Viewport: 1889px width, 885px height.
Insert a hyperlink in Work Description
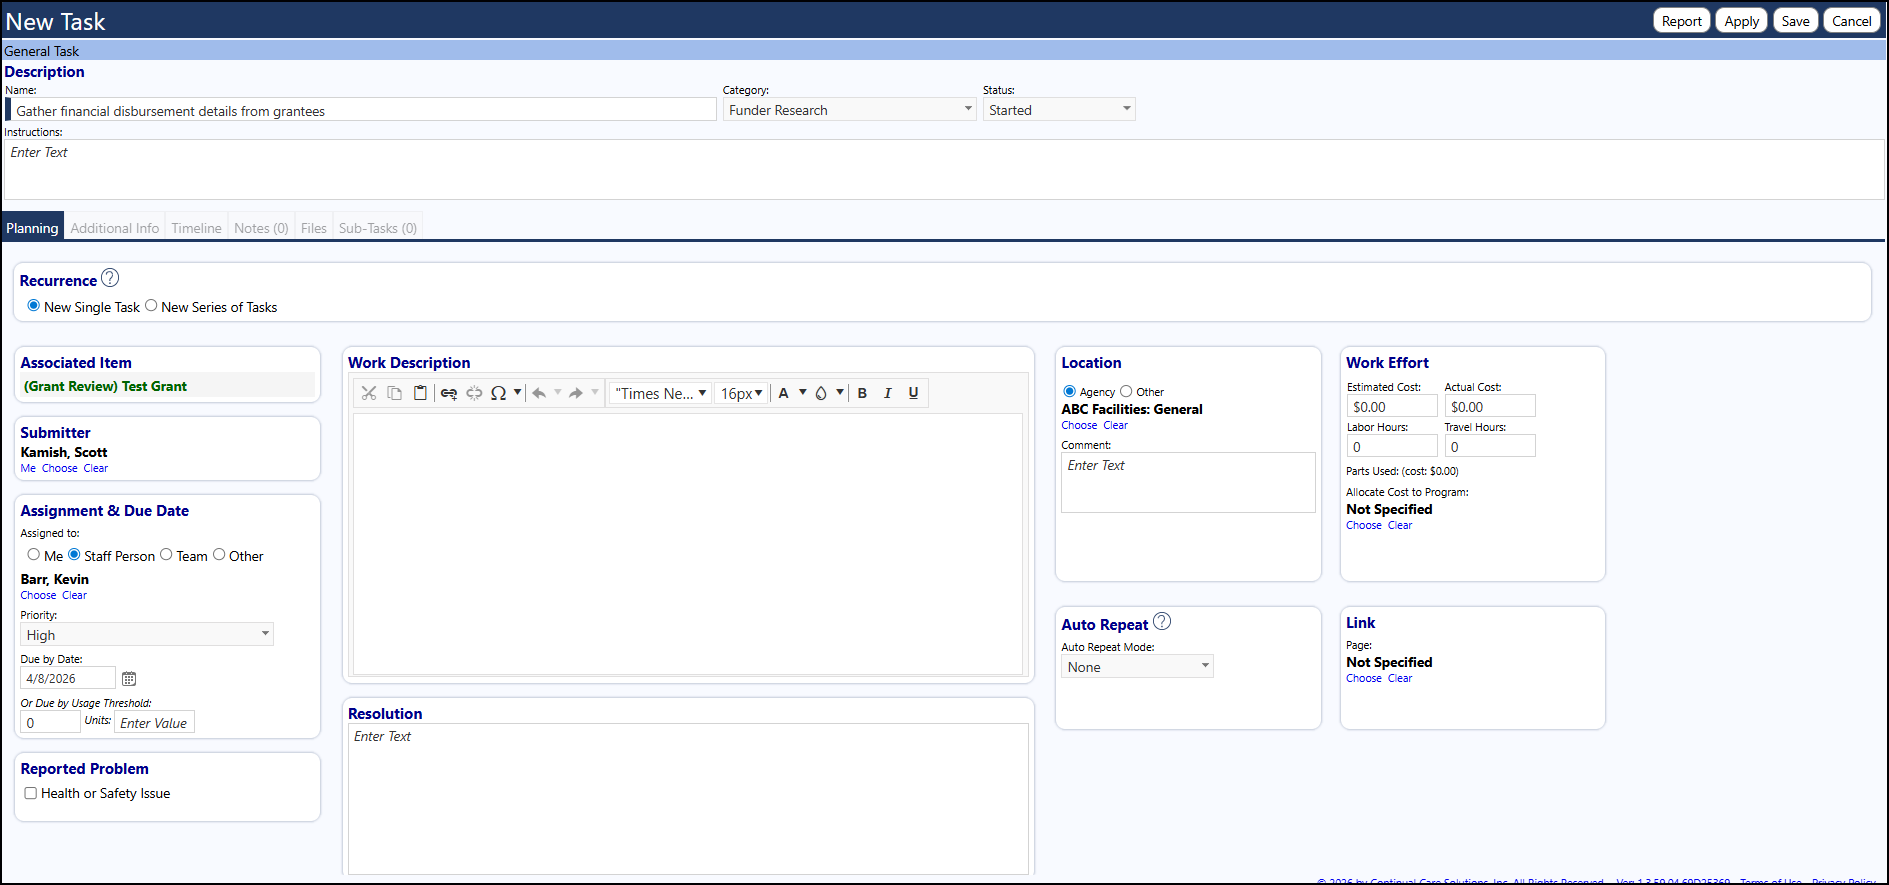click(x=449, y=393)
